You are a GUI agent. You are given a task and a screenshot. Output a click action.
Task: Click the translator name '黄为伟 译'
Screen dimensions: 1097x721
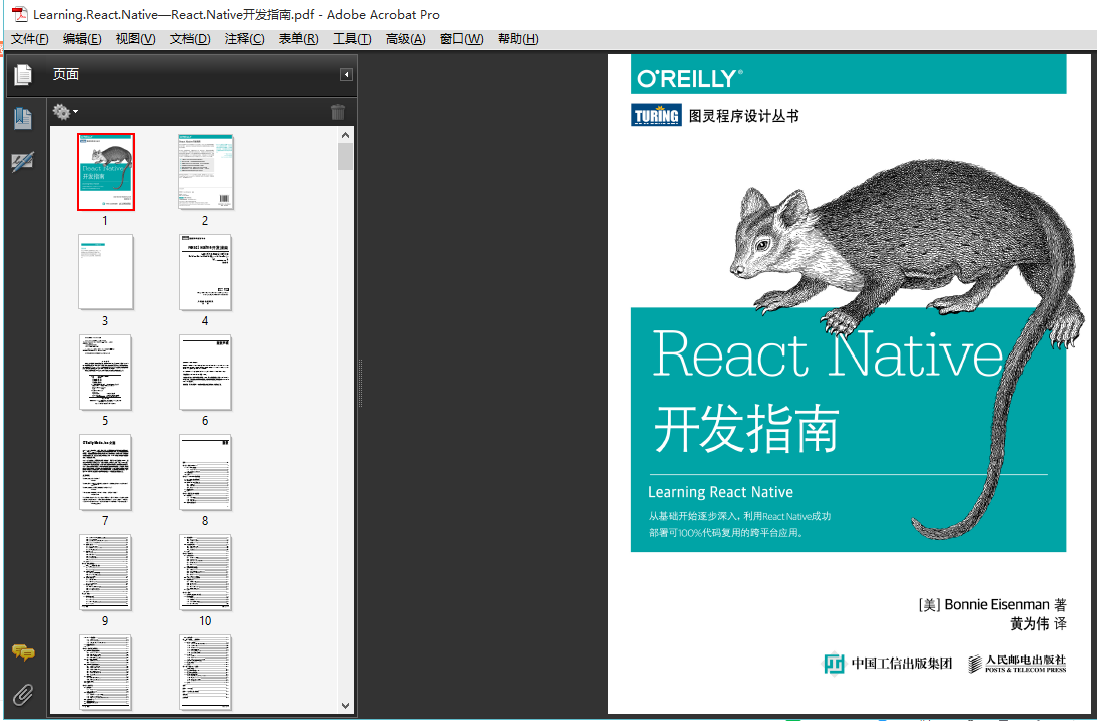point(1038,623)
